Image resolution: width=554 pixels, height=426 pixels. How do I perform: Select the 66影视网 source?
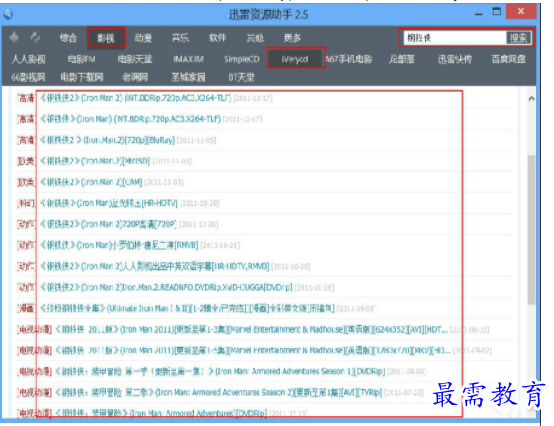[x=28, y=77]
